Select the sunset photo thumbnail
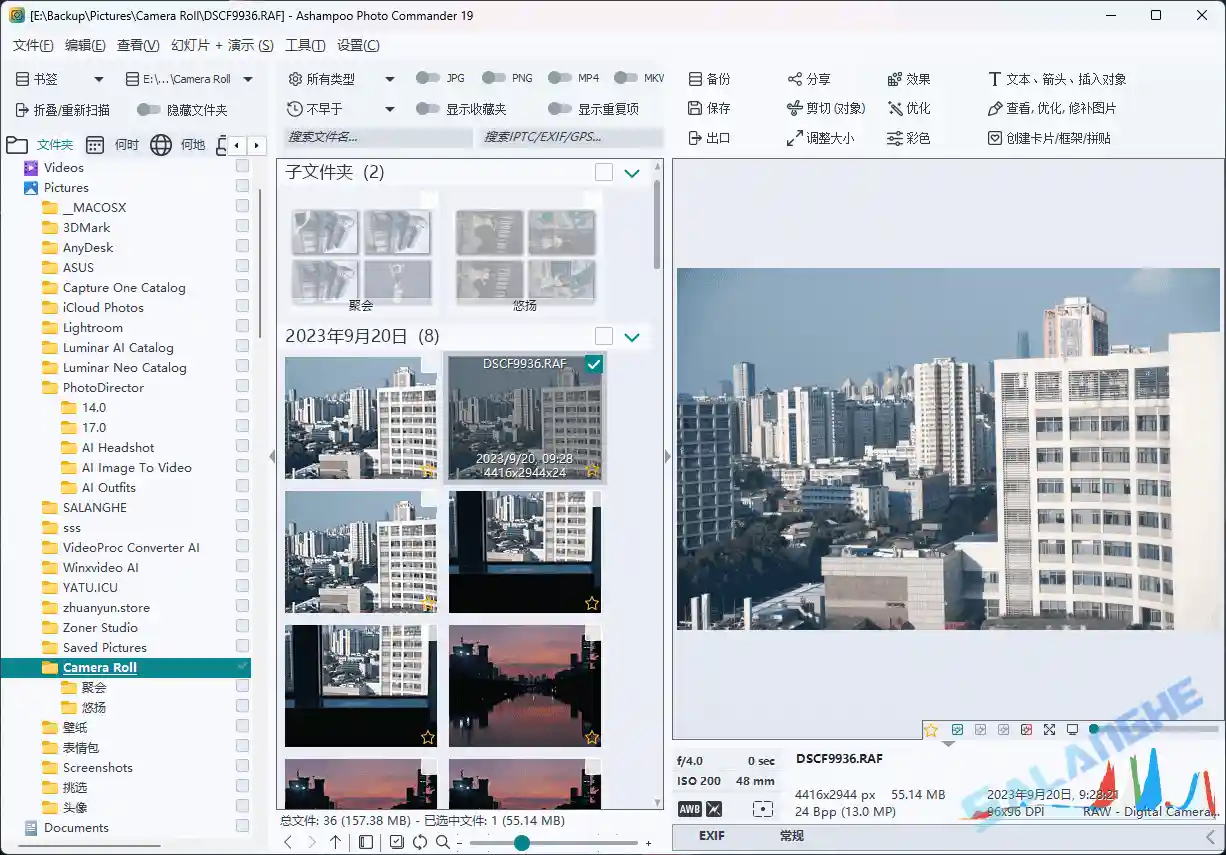1226x855 pixels. [x=525, y=684]
